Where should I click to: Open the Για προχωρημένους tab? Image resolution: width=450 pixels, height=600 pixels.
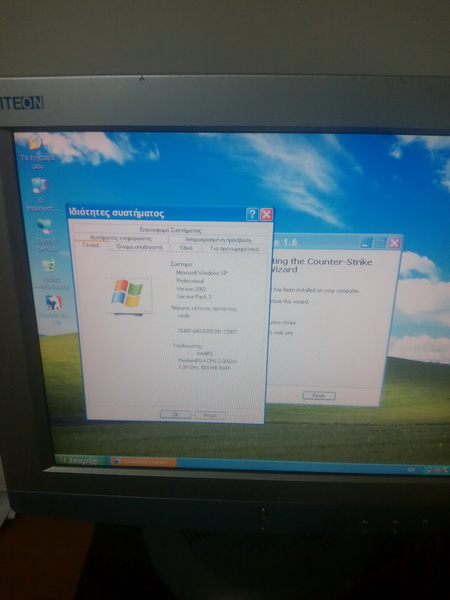click(x=235, y=249)
